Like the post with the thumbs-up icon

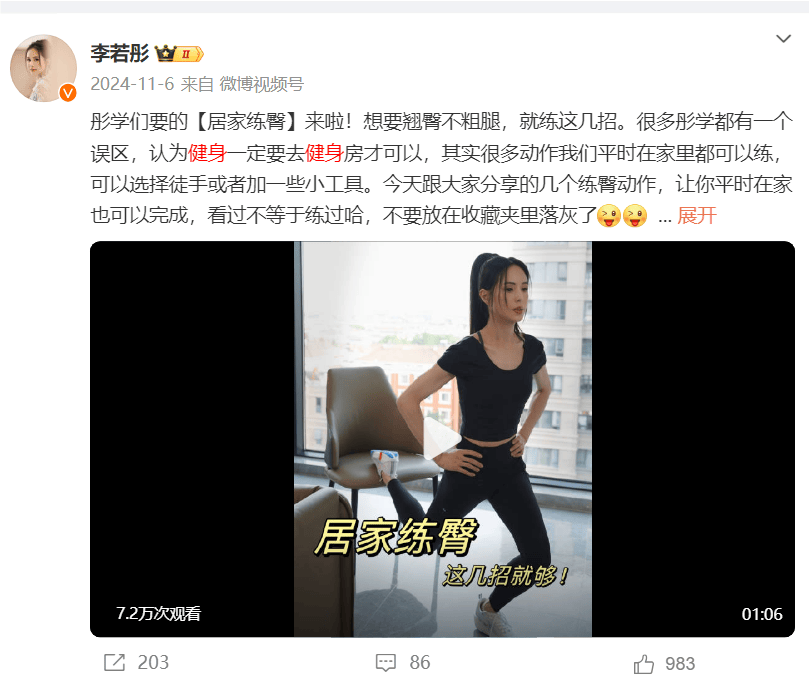pos(643,664)
